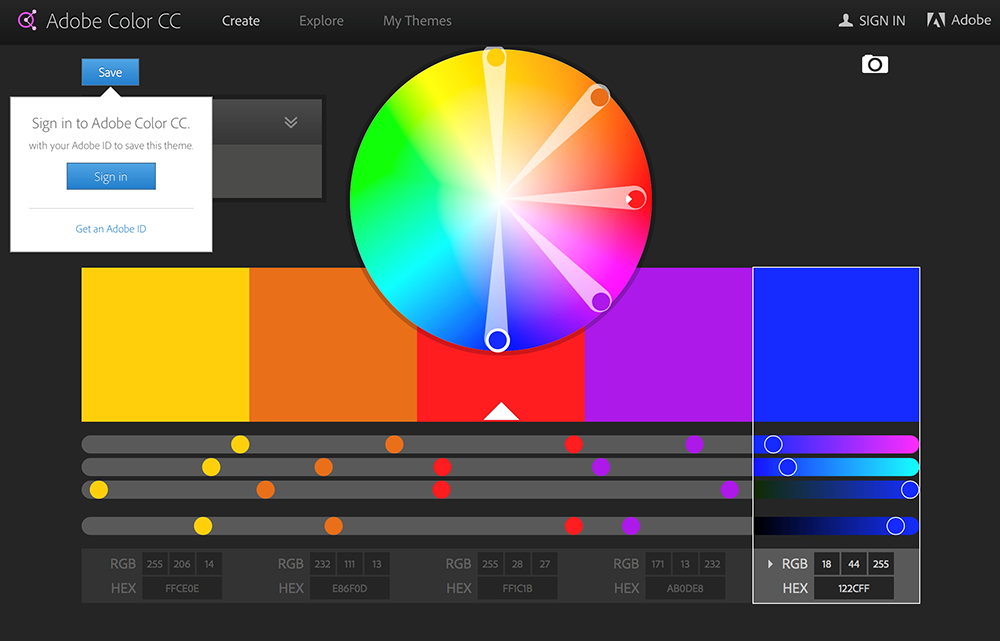Click the top blue-to-magenta slider handle
This screenshot has height=641, width=1000.
pos(773,444)
